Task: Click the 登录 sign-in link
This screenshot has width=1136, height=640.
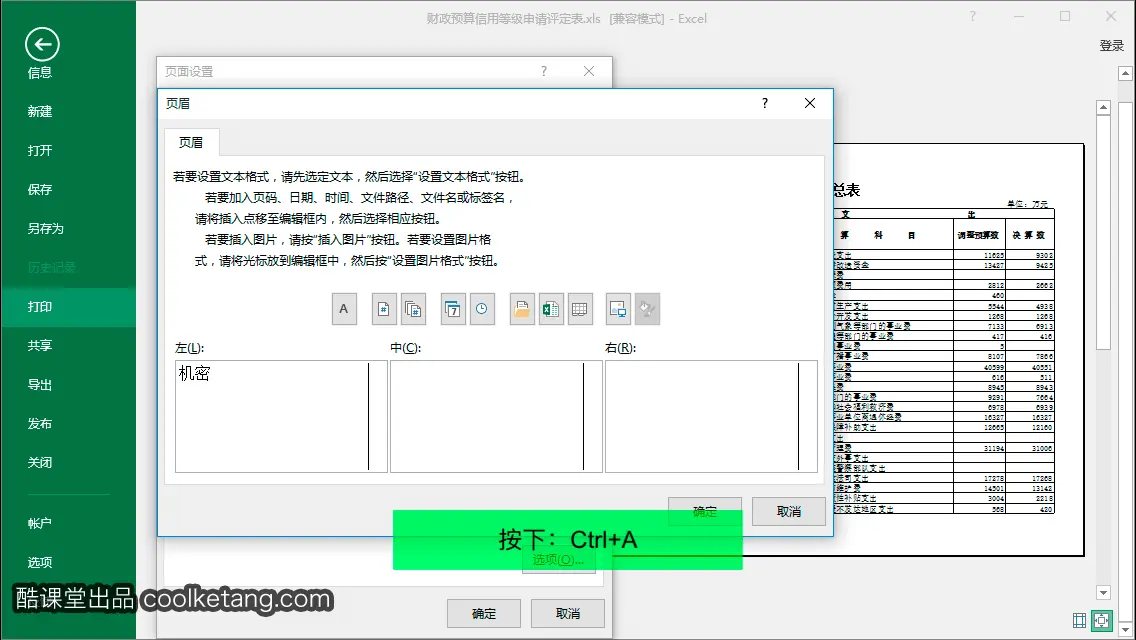Action: pos(1111,46)
